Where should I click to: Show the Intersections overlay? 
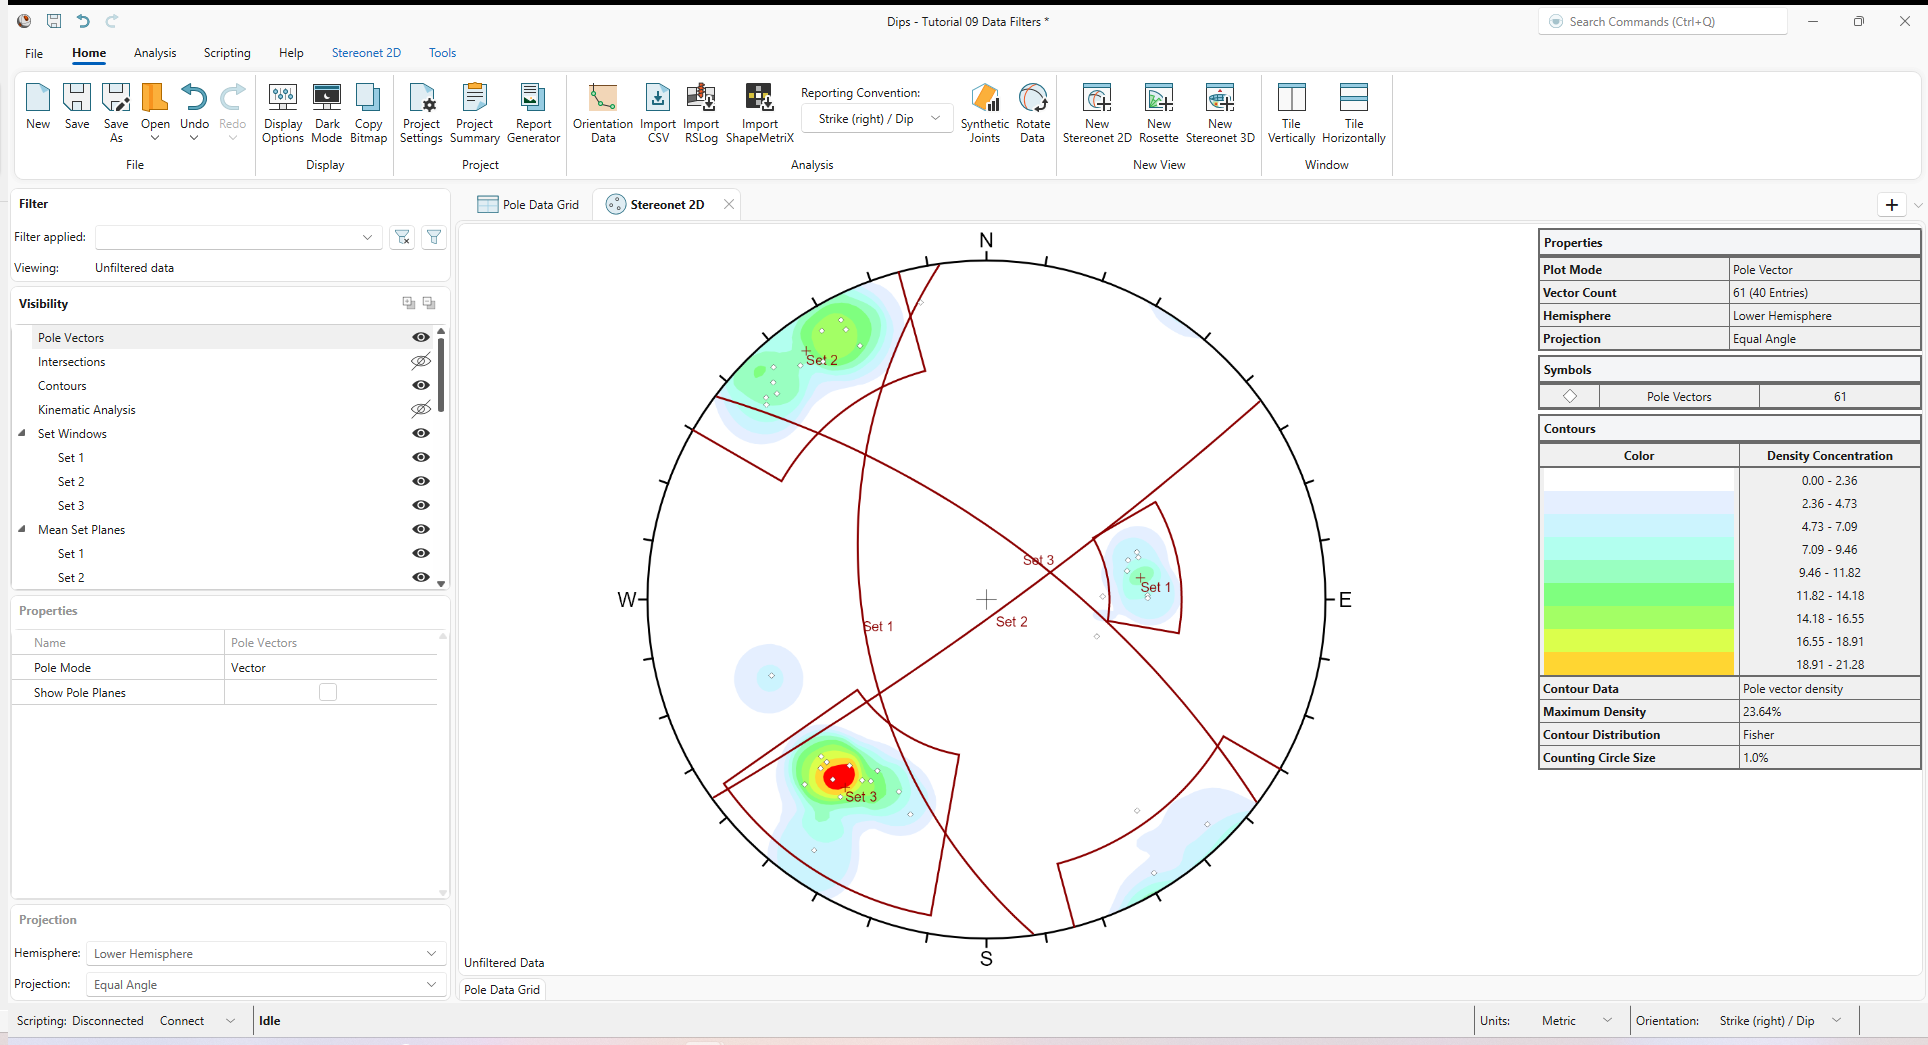[x=420, y=361]
